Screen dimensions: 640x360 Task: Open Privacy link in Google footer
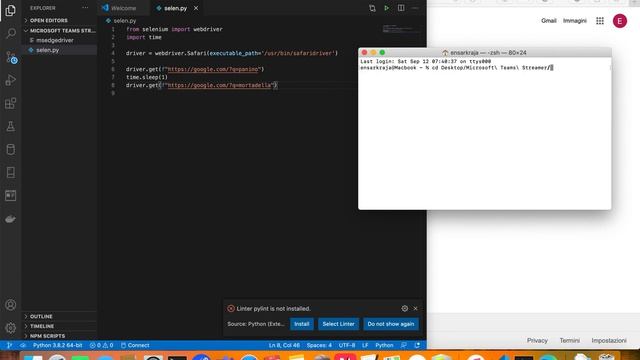tap(537, 340)
